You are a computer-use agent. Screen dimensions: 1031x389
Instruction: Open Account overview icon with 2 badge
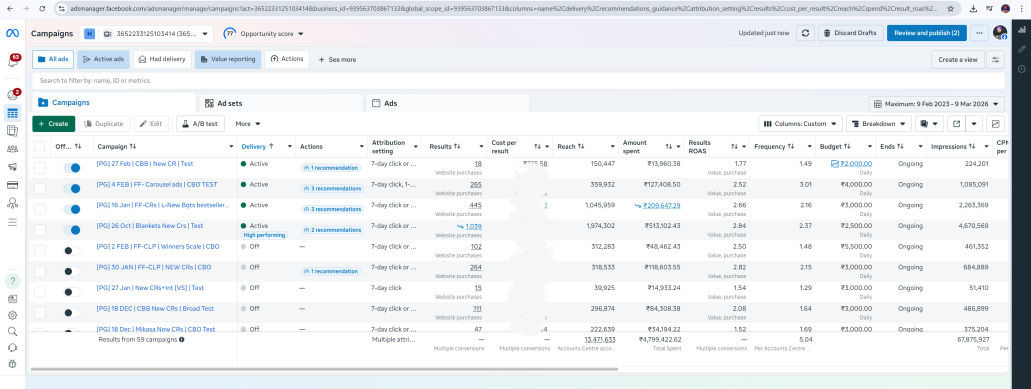12,95
